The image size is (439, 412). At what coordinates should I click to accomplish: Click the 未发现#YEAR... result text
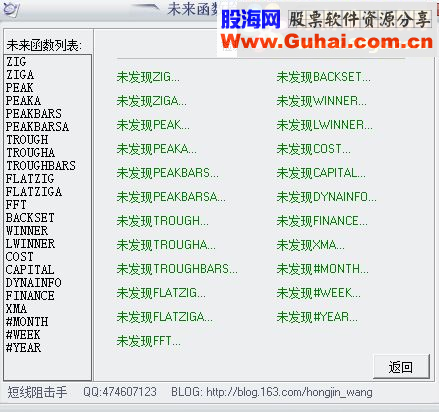(x=317, y=317)
